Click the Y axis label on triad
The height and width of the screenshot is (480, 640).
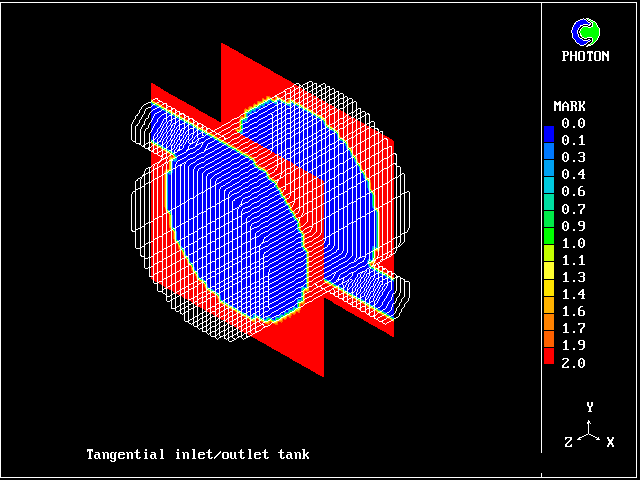pos(590,407)
